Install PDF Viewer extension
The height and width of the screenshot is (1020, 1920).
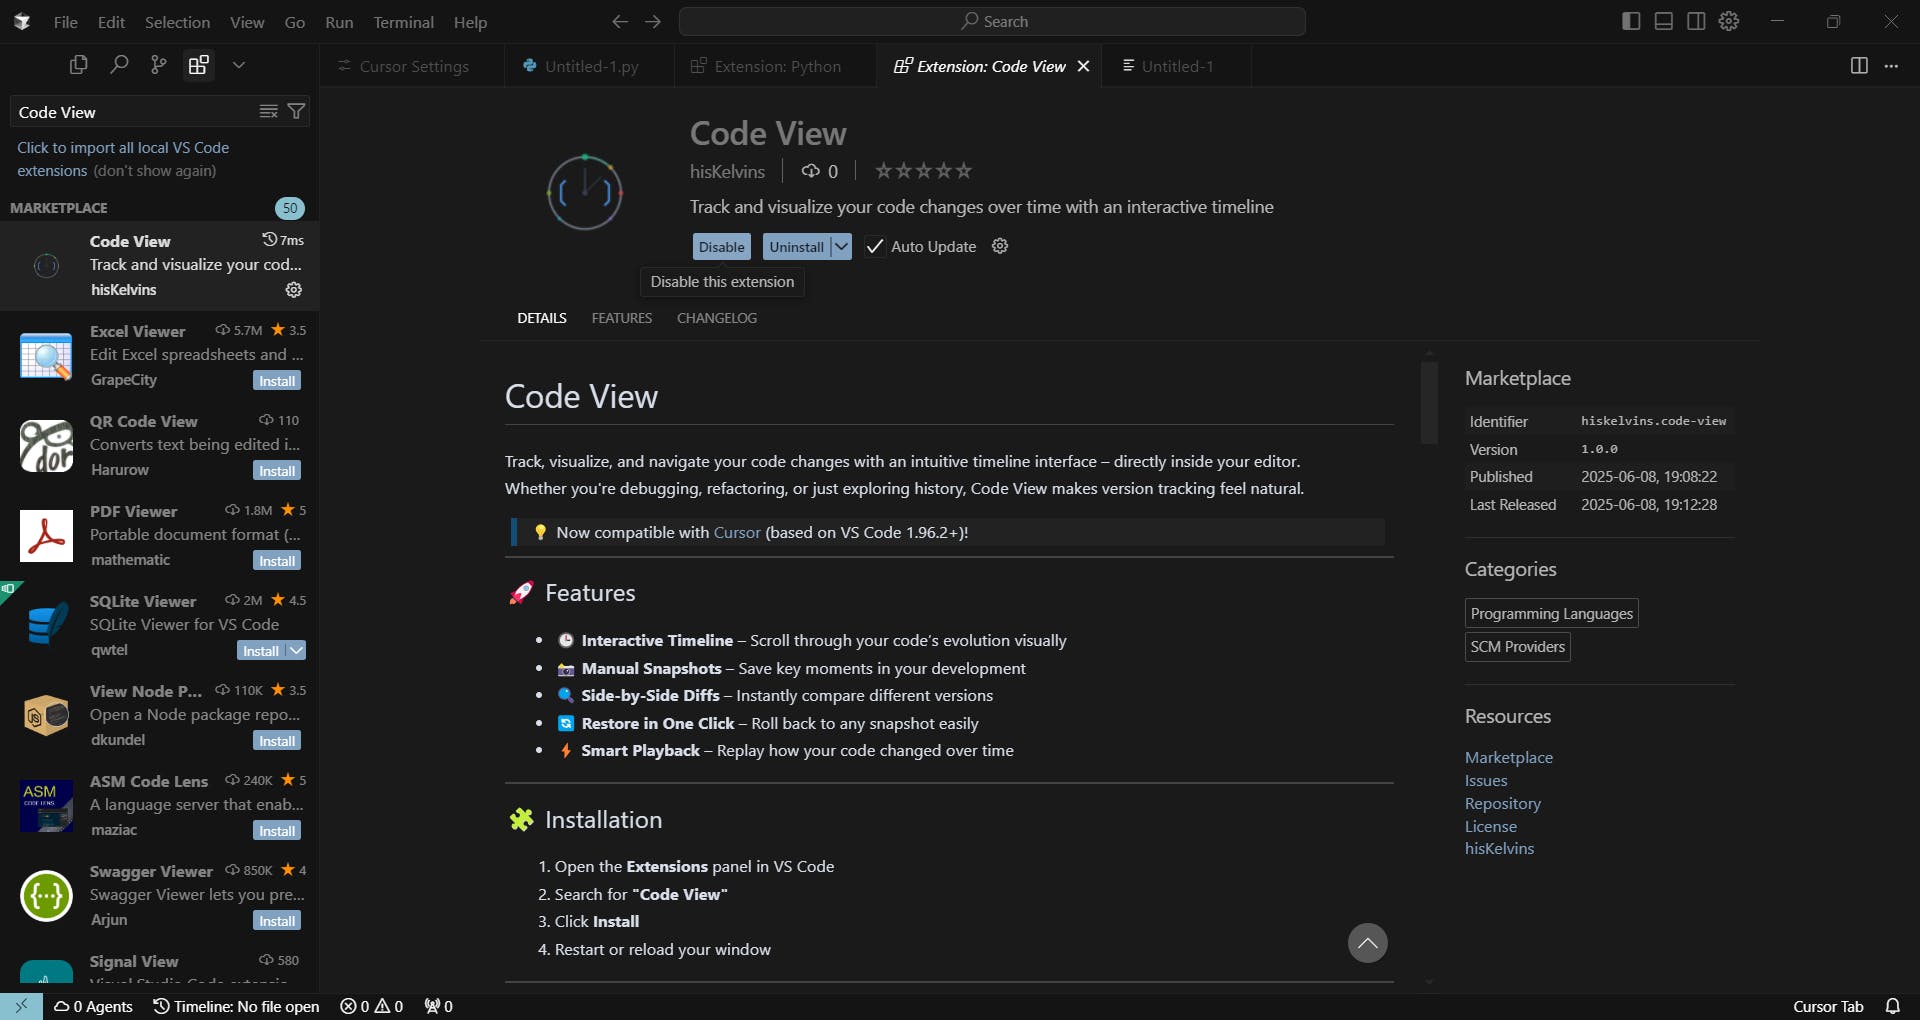coord(277,561)
